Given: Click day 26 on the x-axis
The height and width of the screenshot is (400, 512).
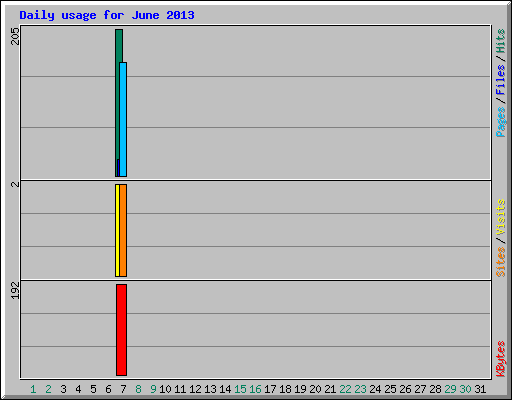Looking at the screenshot, I should [x=405, y=389].
